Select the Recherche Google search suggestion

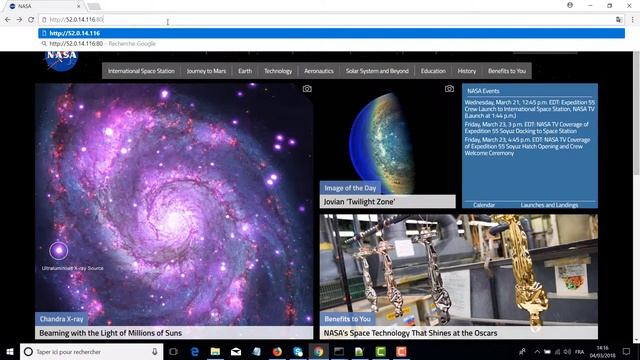point(331,43)
